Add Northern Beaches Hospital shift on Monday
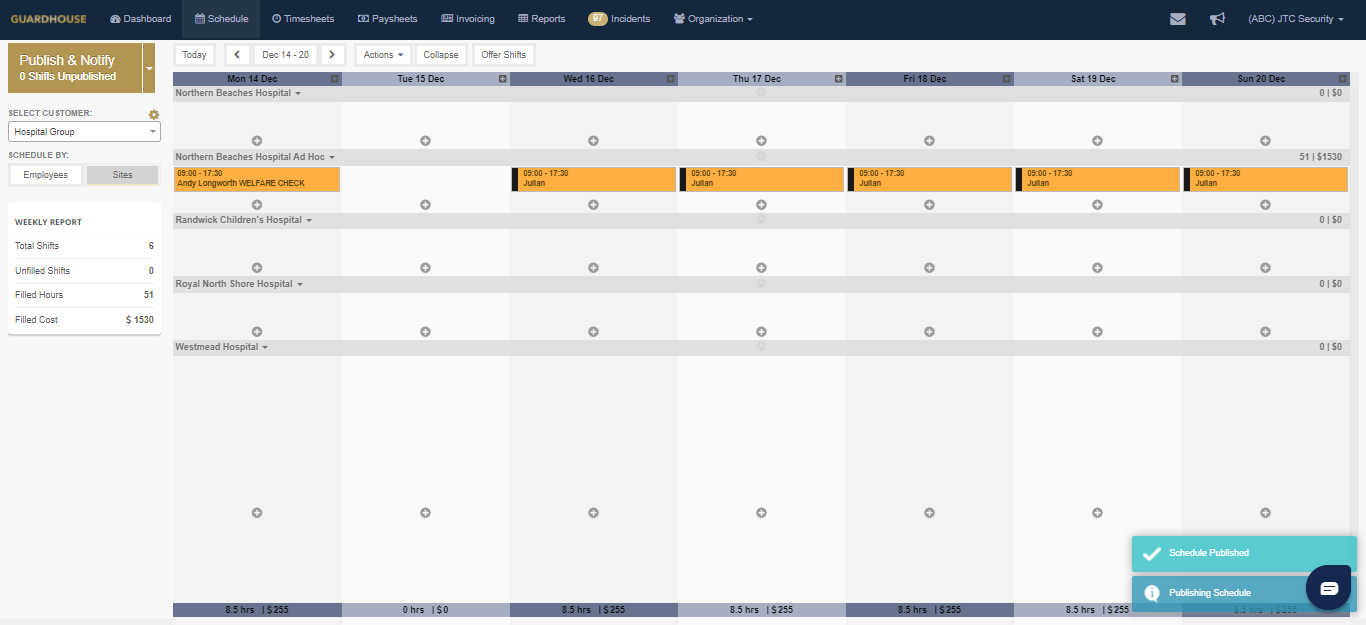The width and height of the screenshot is (1366, 625). pyautogui.click(x=257, y=141)
